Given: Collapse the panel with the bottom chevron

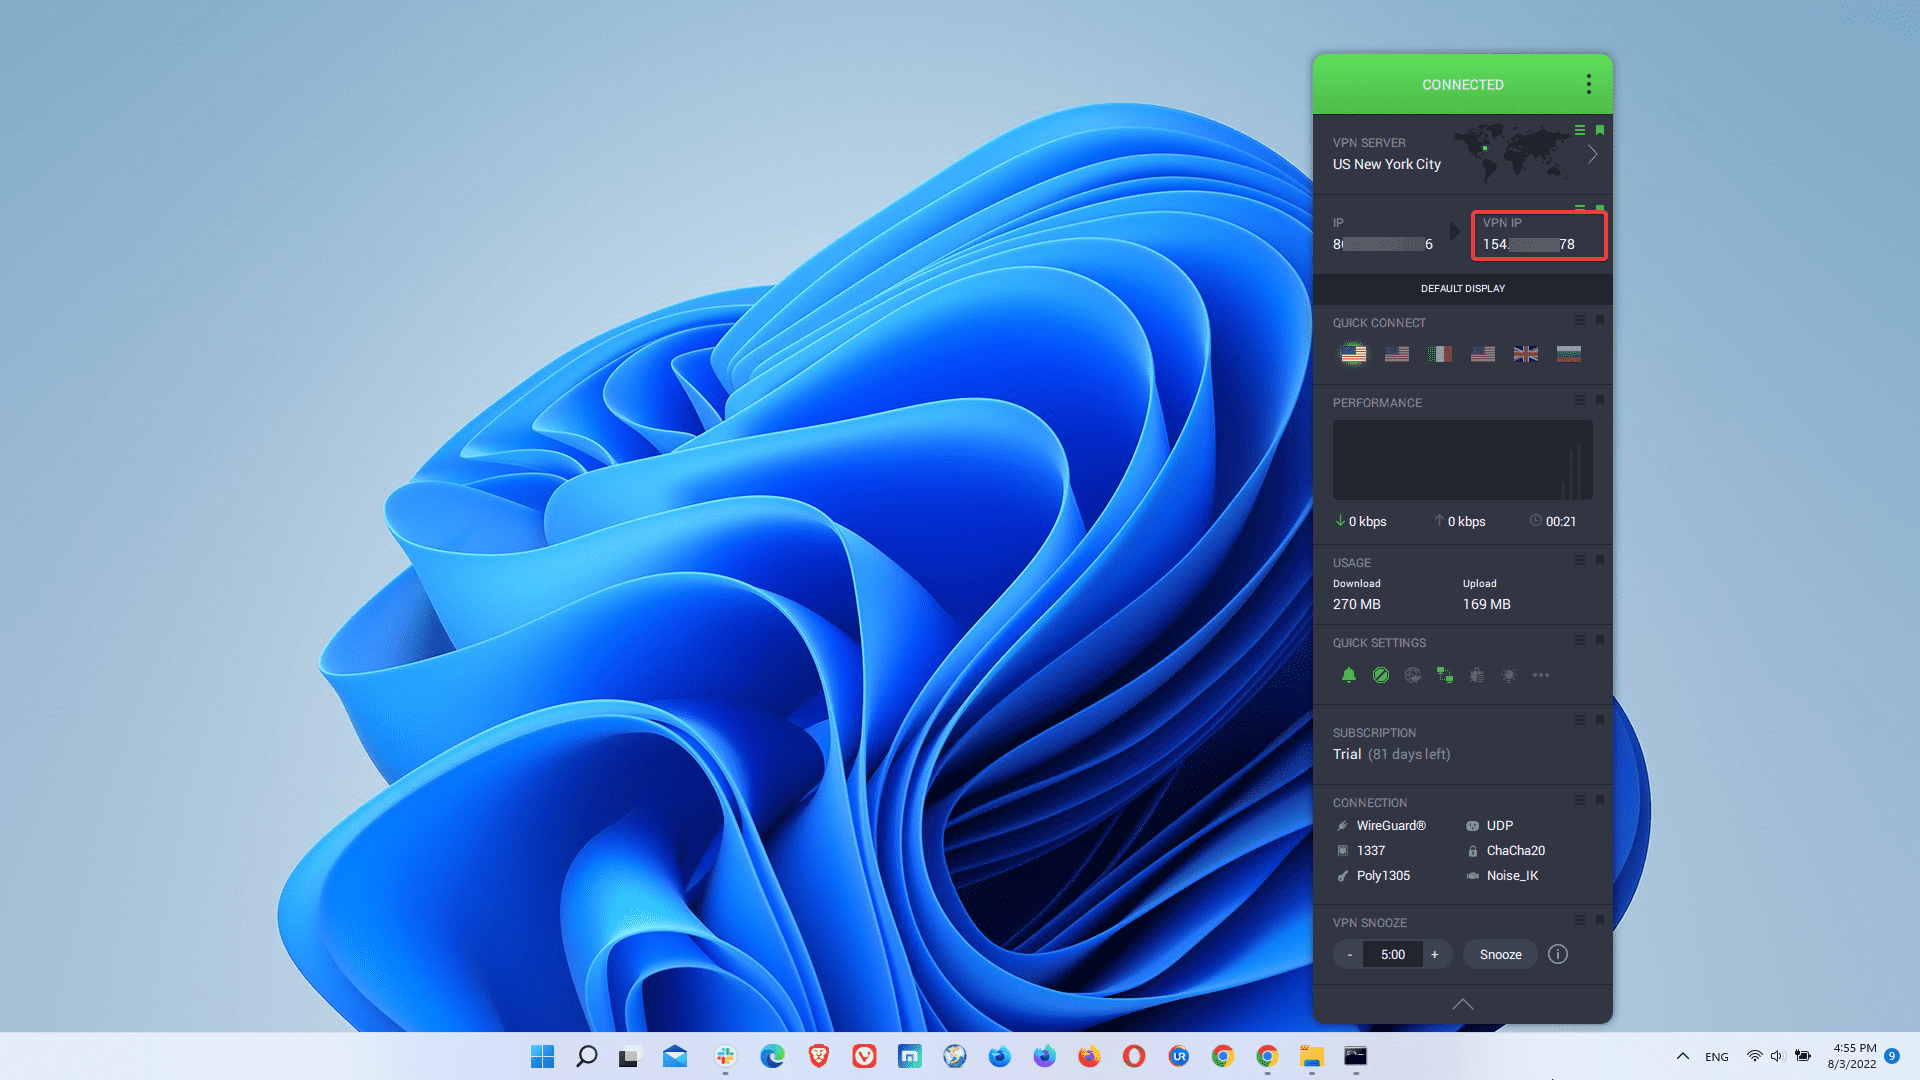Looking at the screenshot, I should click(x=1462, y=1004).
